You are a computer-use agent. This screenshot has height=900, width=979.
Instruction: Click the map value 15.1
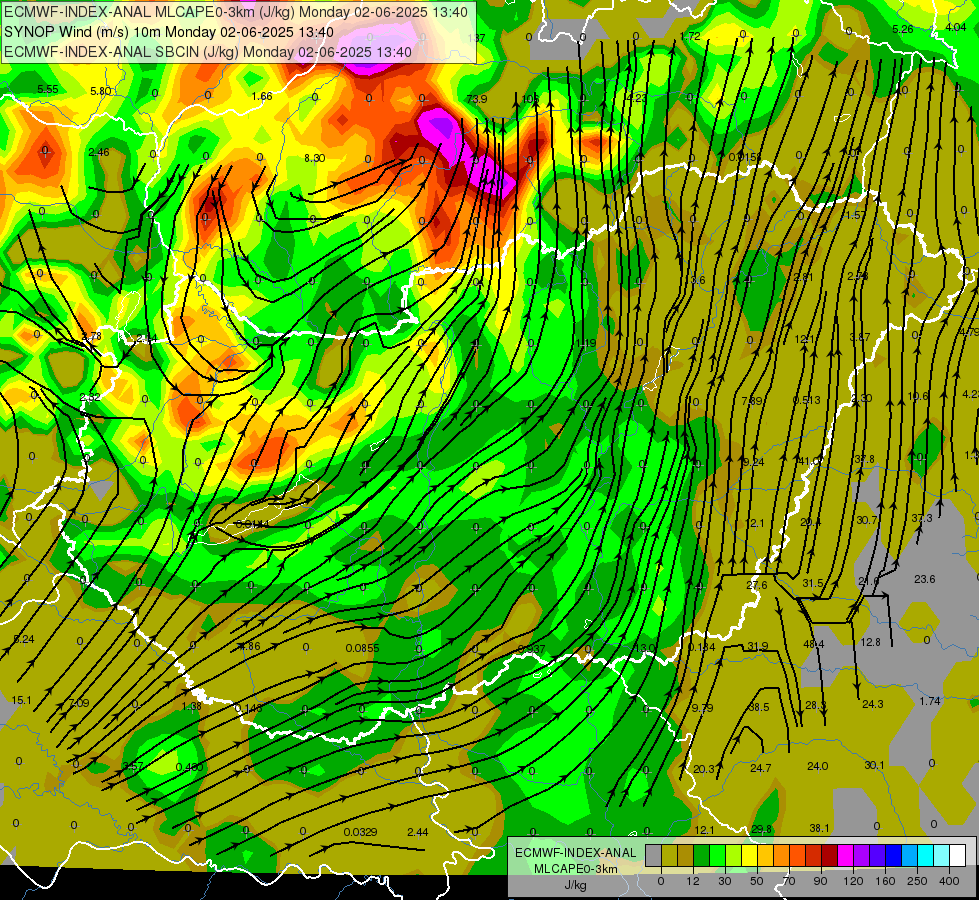(x=21, y=700)
